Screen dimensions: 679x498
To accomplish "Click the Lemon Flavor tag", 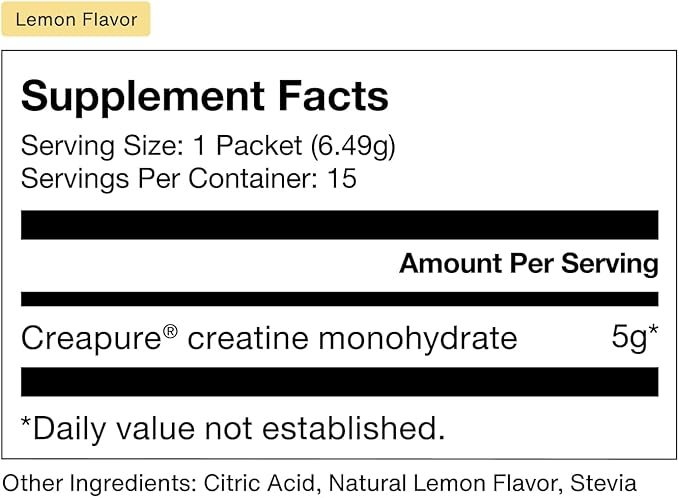I will [76, 19].
